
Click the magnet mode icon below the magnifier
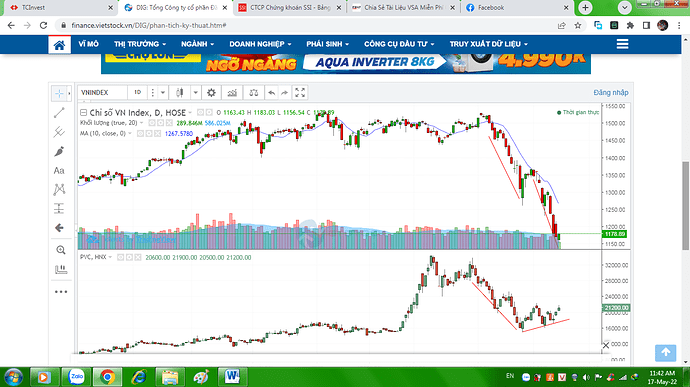[61, 269]
